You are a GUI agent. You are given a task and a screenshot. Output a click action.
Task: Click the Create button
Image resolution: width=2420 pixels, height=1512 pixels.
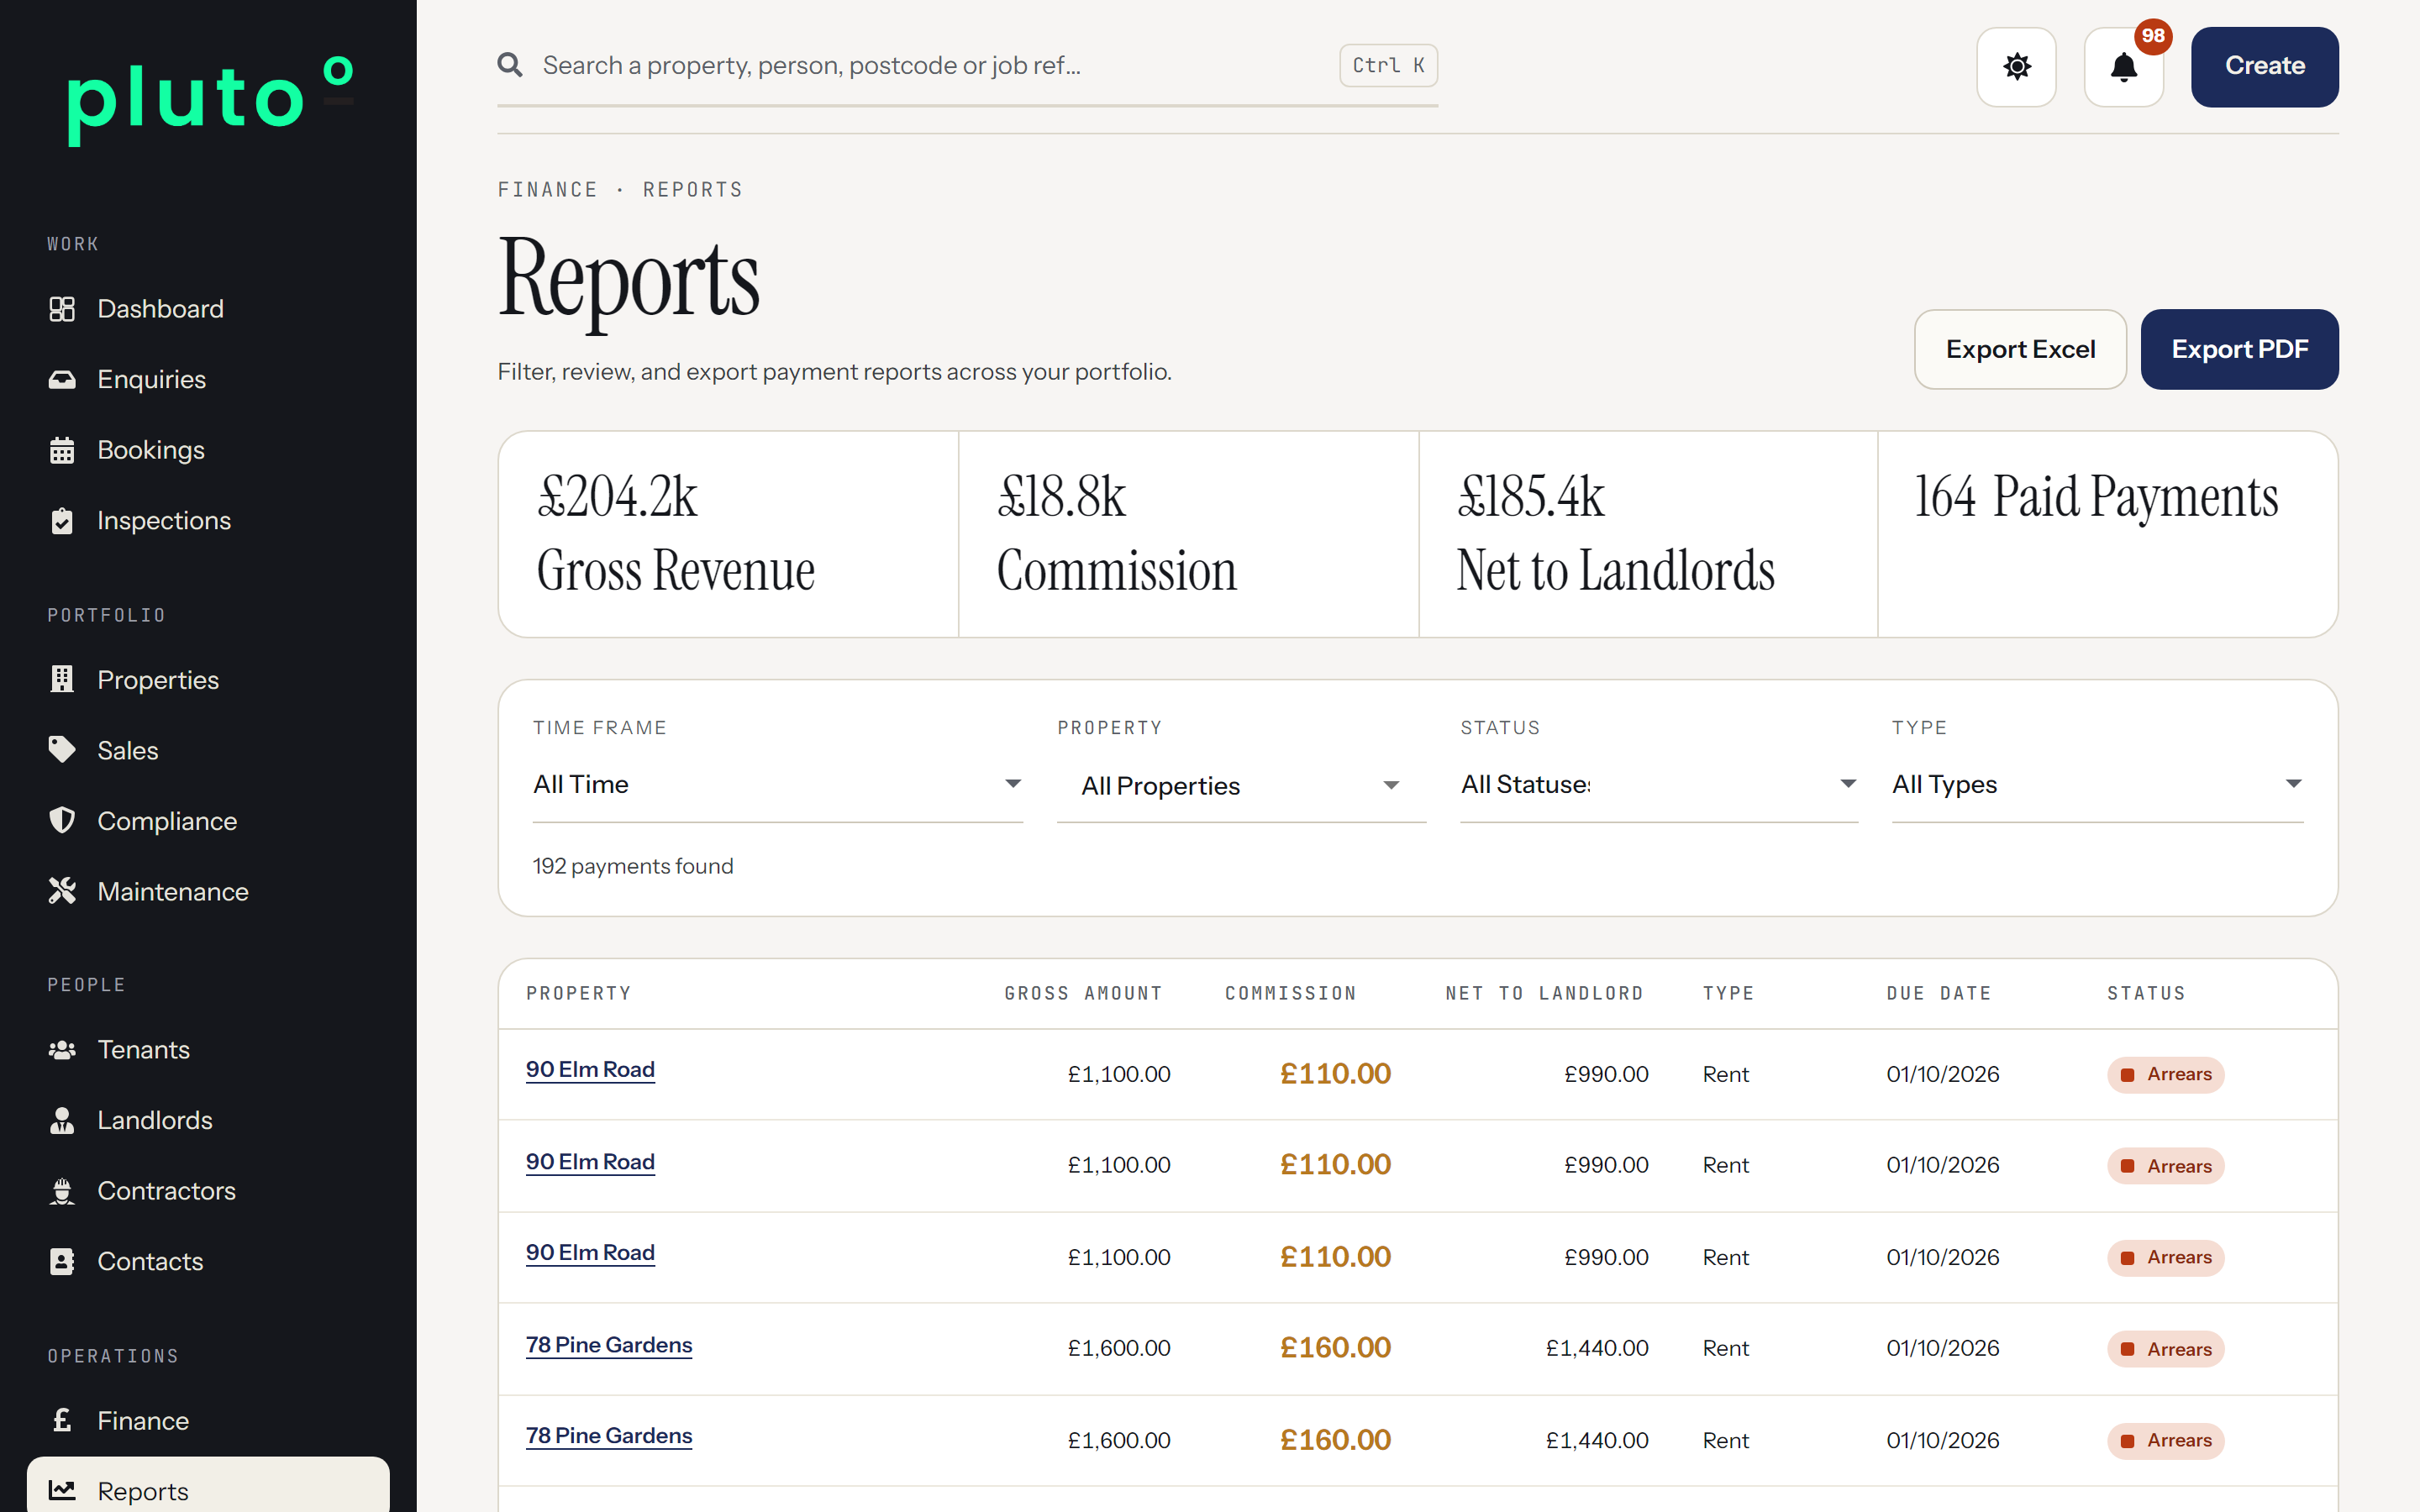[2264, 67]
